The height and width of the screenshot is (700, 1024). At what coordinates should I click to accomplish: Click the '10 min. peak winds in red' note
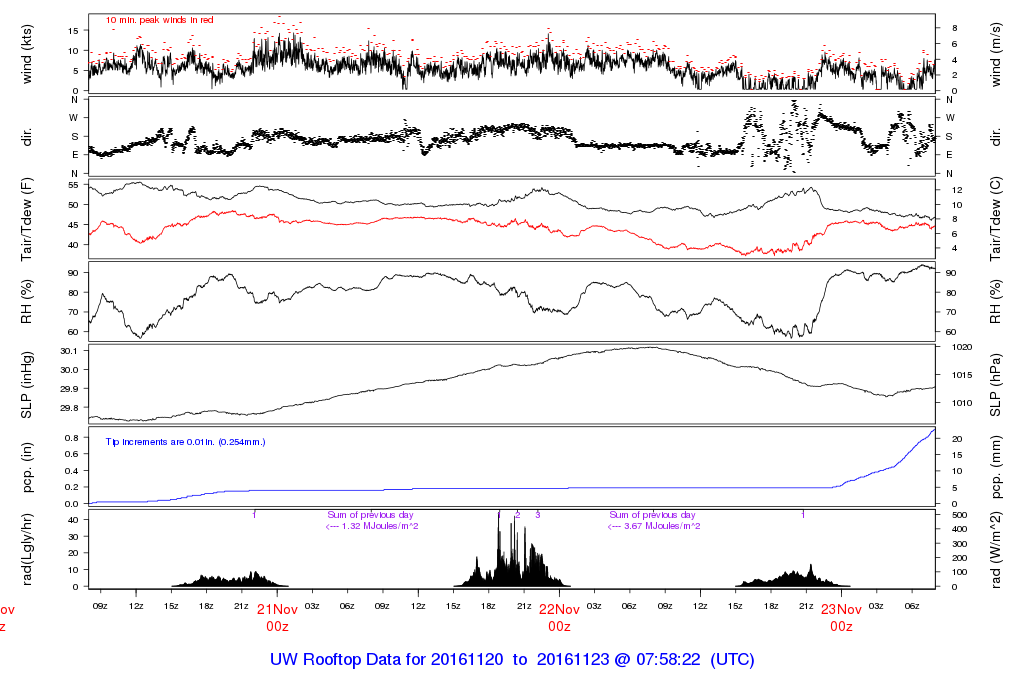click(x=159, y=20)
